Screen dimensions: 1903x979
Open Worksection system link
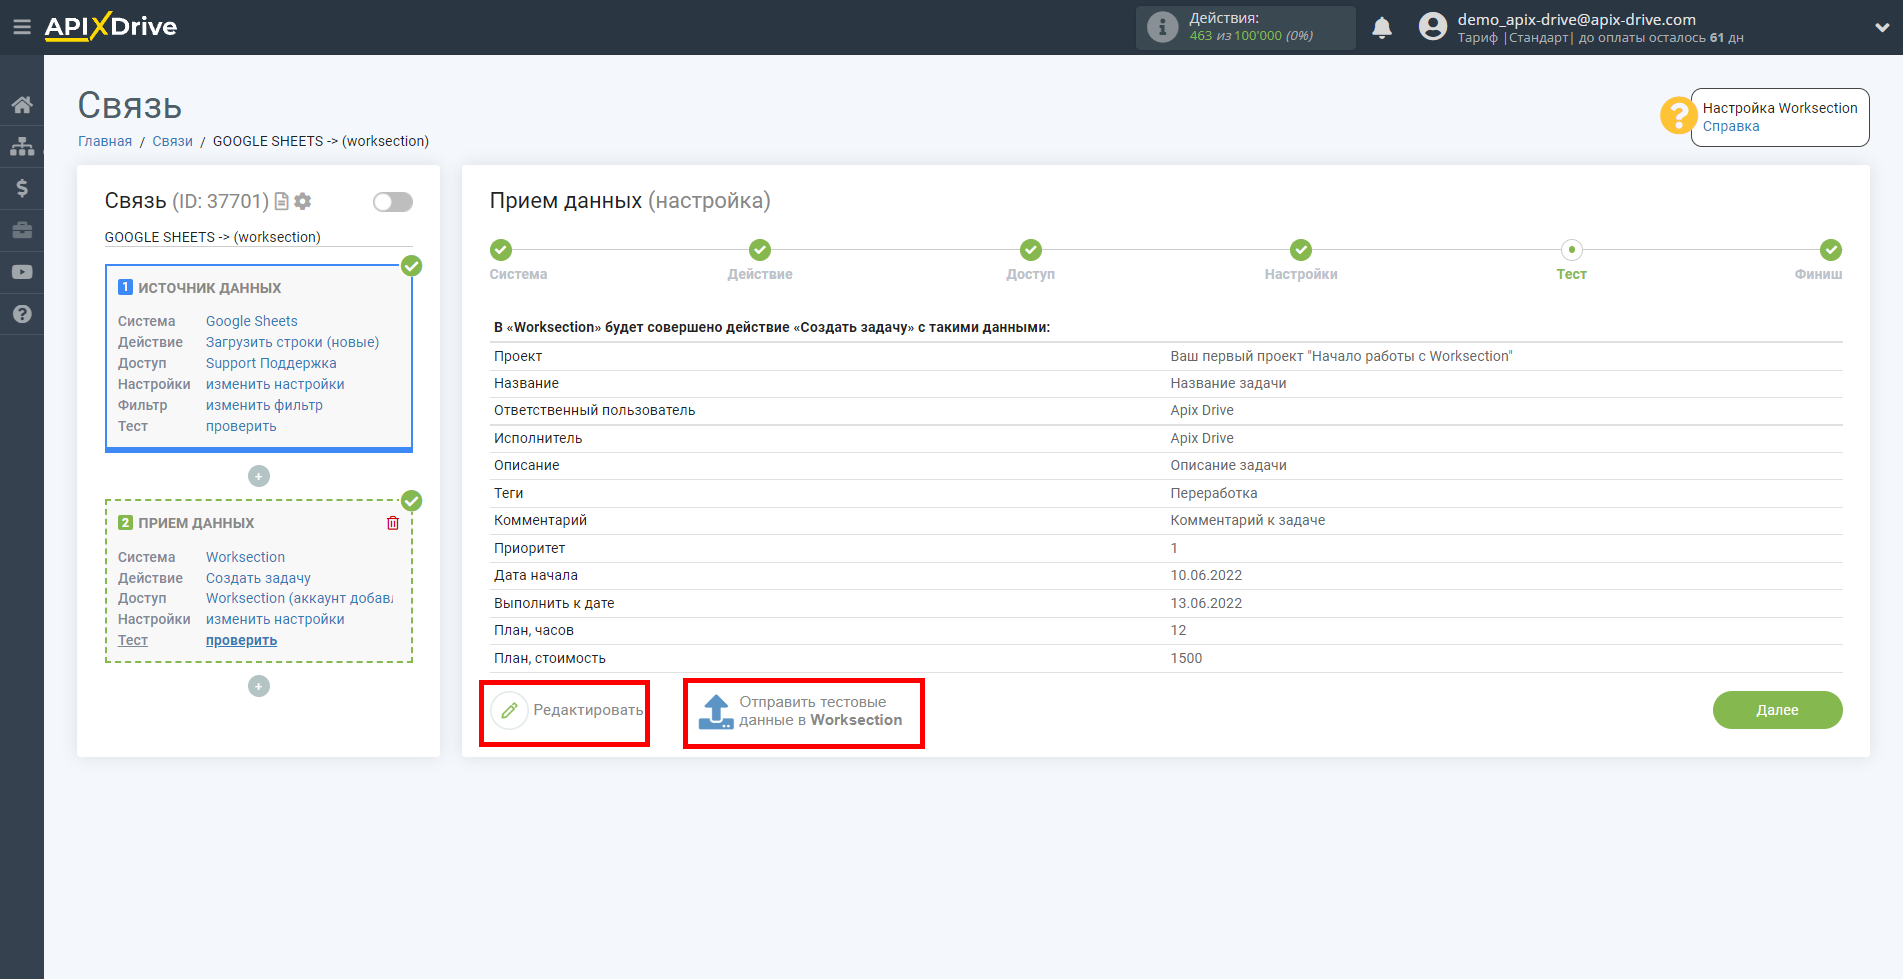245,557
